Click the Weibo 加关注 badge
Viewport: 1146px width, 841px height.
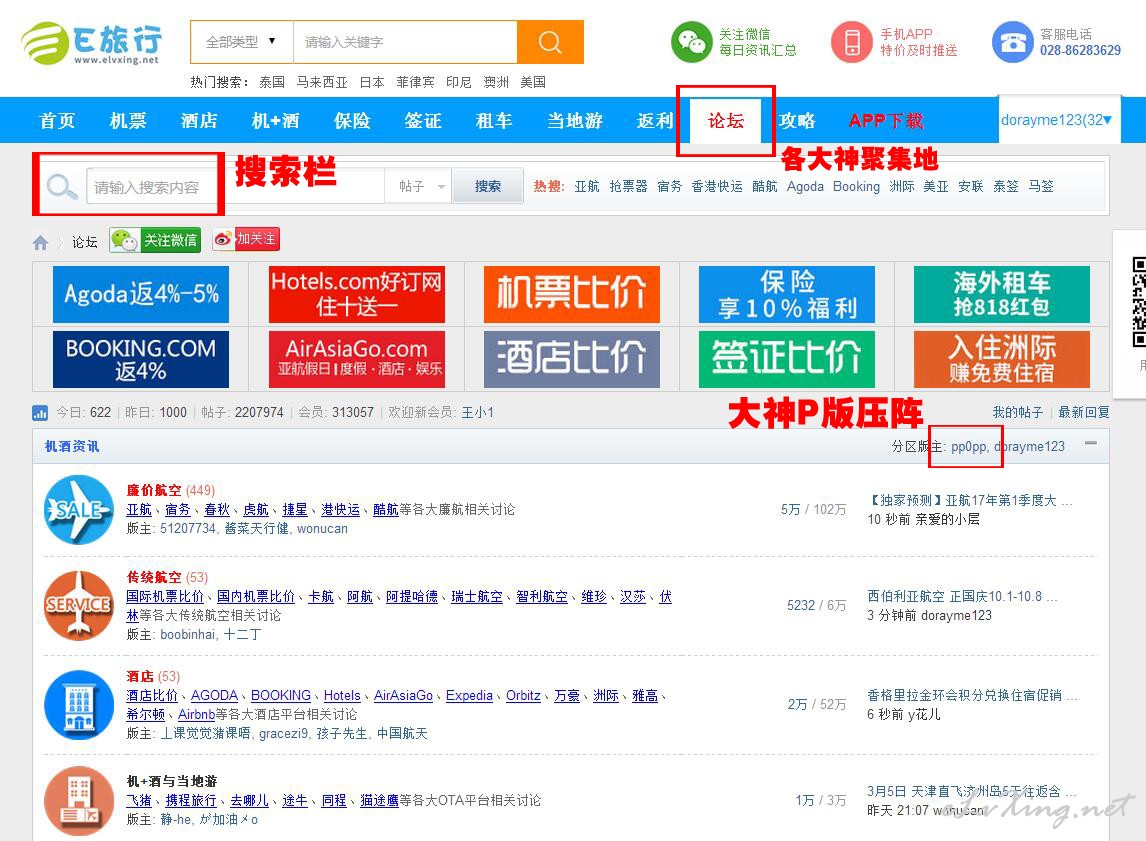pos(246,239)
